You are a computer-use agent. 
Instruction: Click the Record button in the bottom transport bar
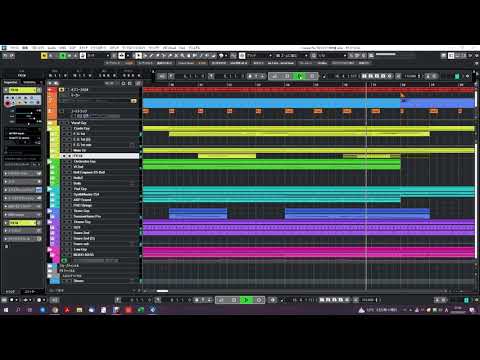[259, 300]
